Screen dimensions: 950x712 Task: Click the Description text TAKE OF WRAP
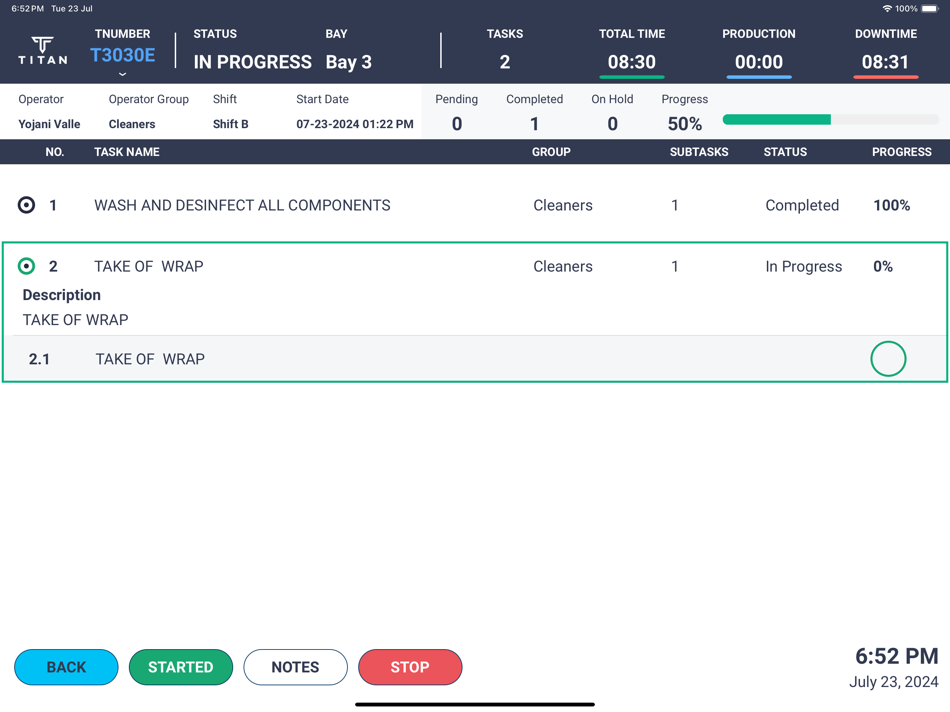click(x=75, y=320)
